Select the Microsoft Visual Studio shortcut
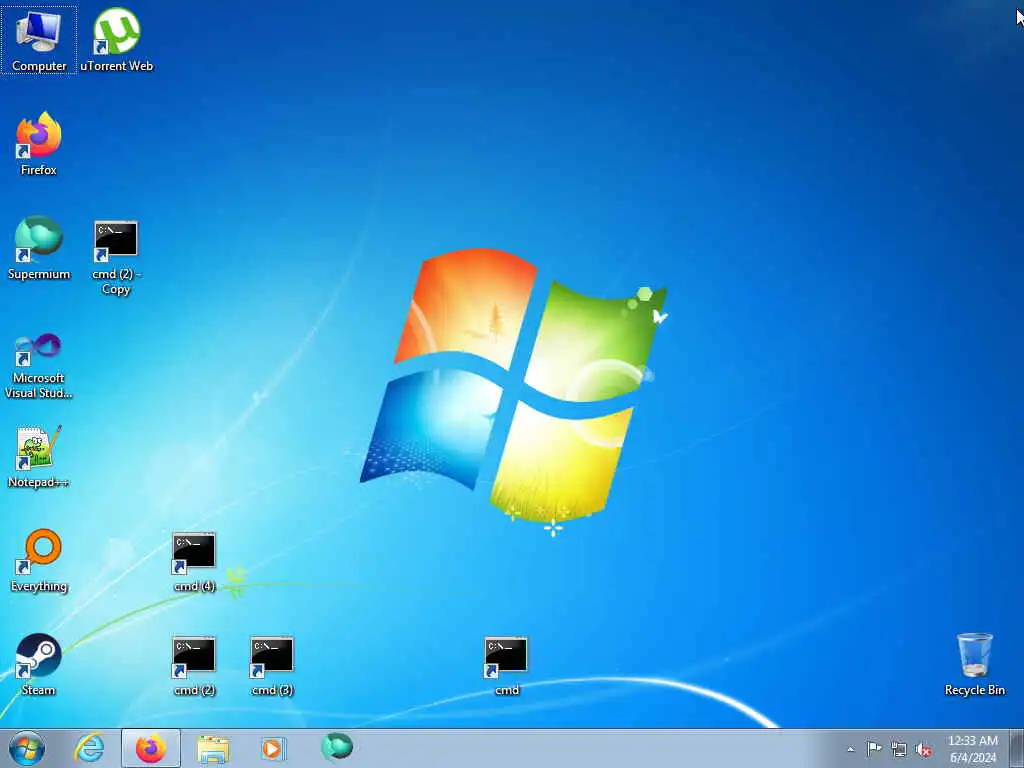 39,366
